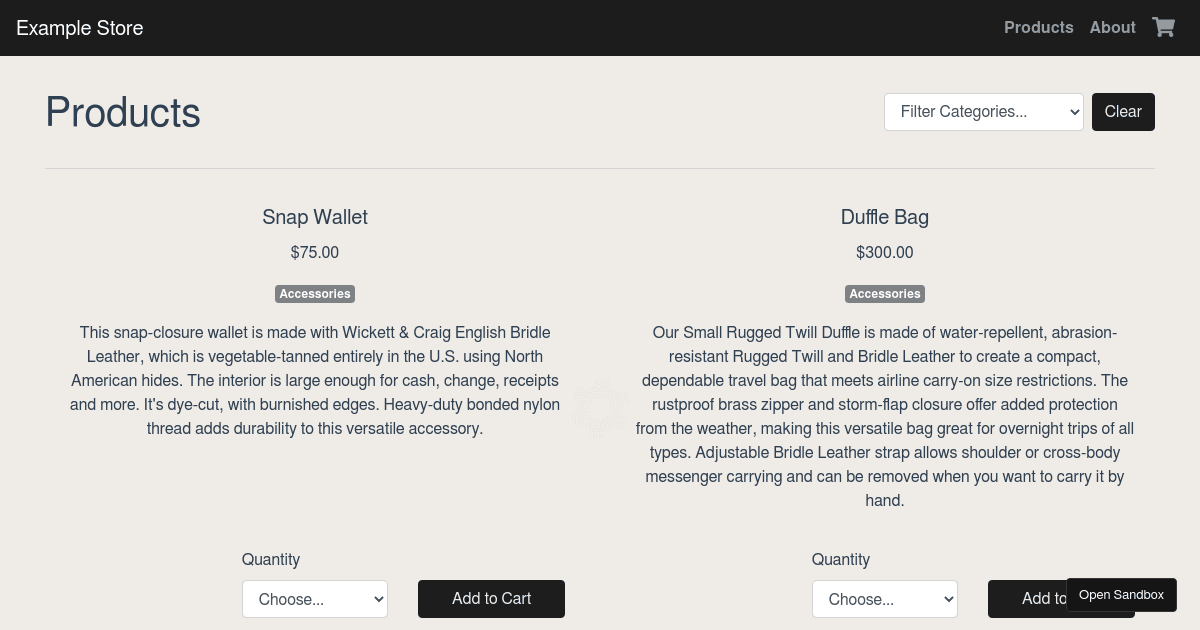Add the Snap Wallet to cart
The image size is (1200, 630).
tap(491, 599)
